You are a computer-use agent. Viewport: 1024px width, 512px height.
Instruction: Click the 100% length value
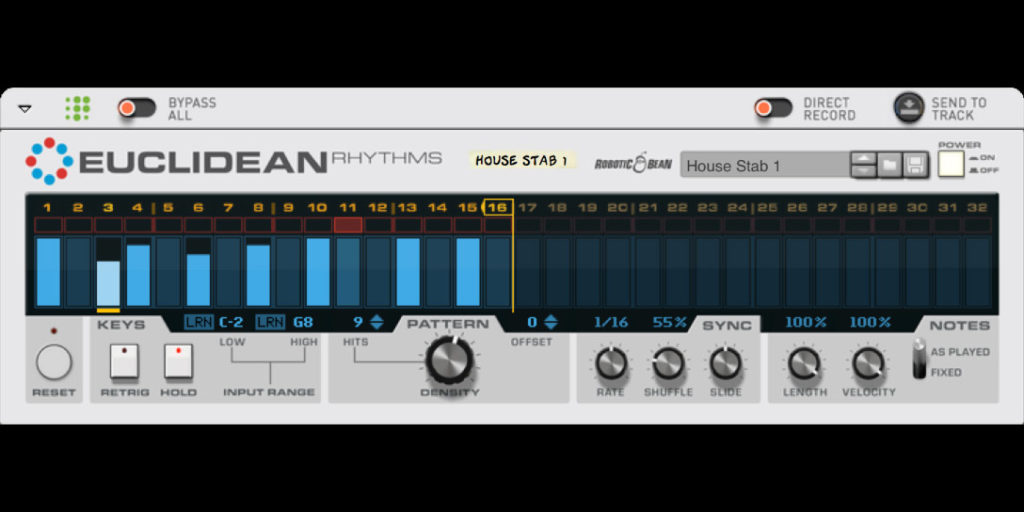pos(806,322)
